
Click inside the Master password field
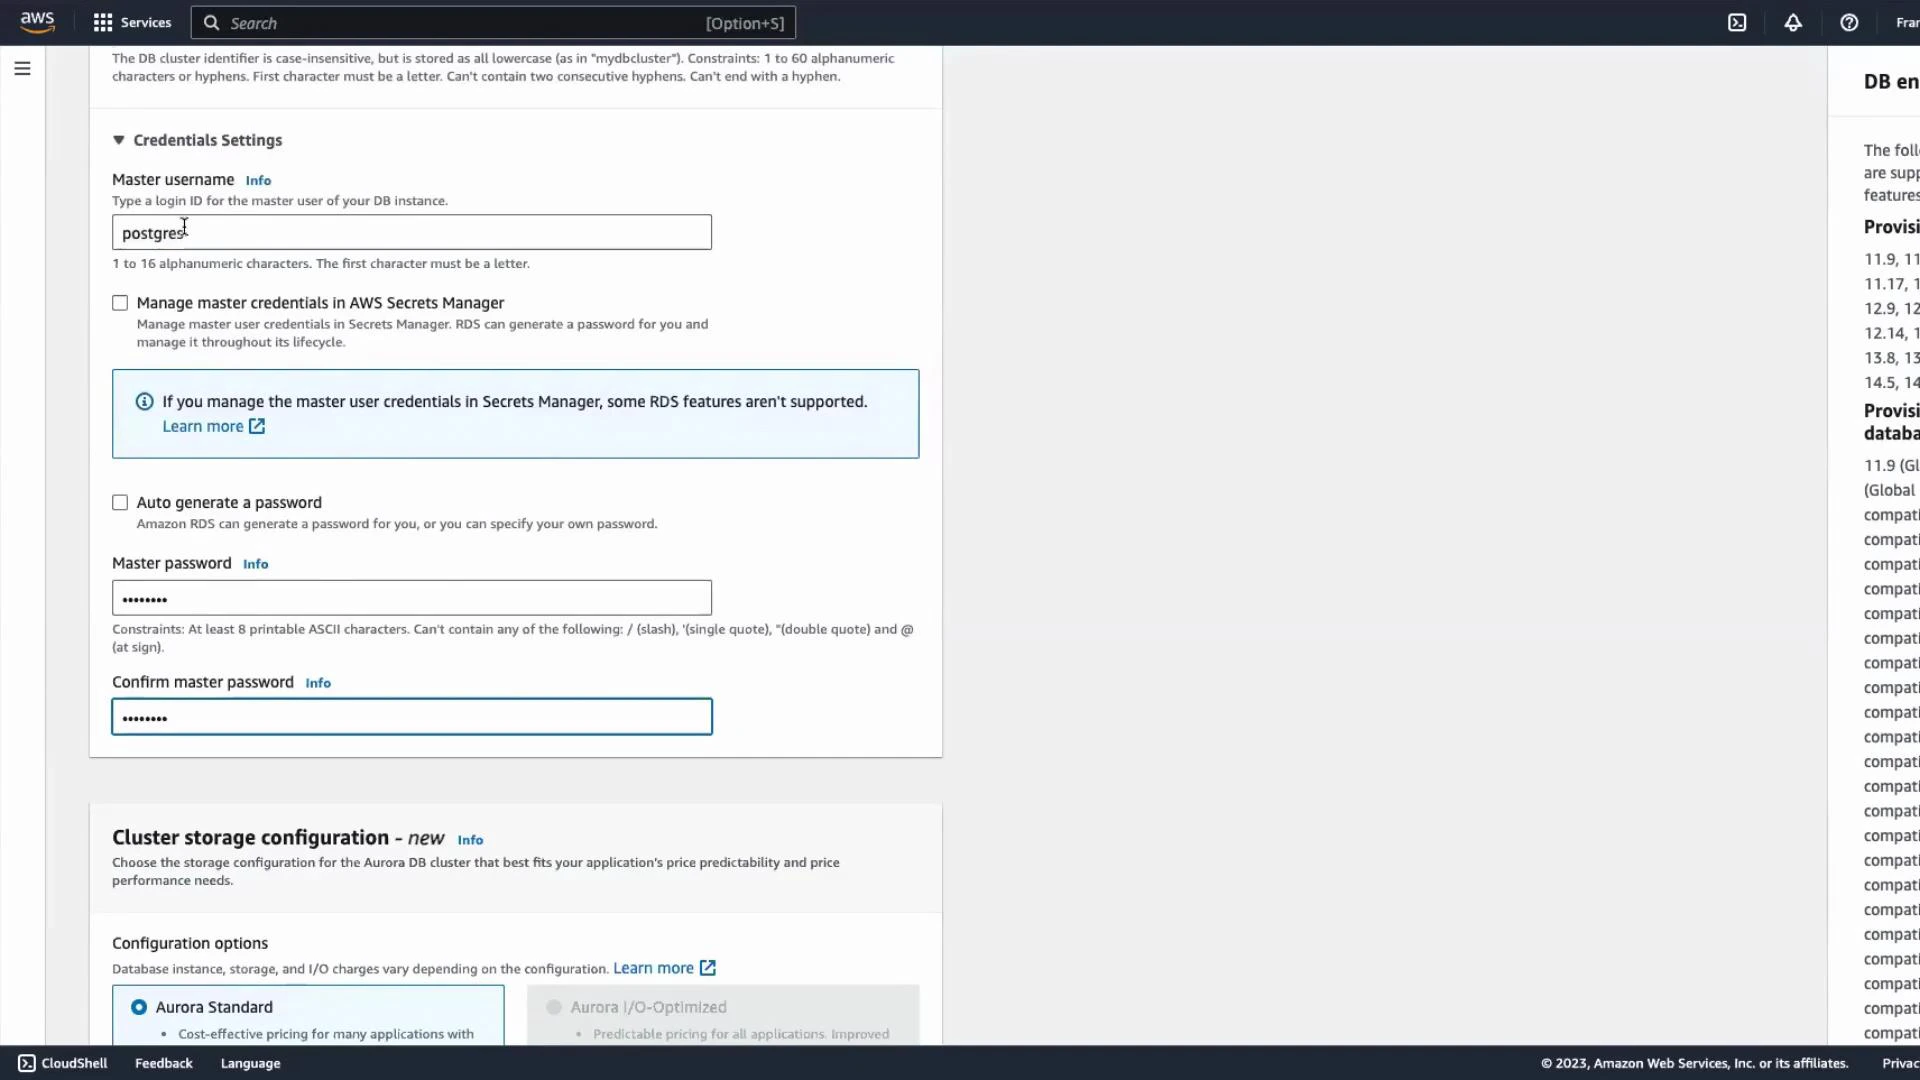click(411, 597)
